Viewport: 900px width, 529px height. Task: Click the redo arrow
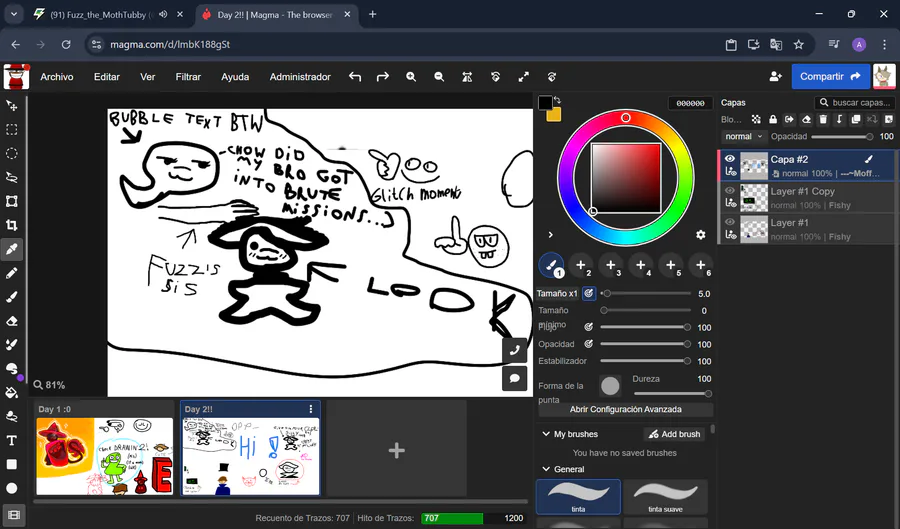(x=383, y=77)
